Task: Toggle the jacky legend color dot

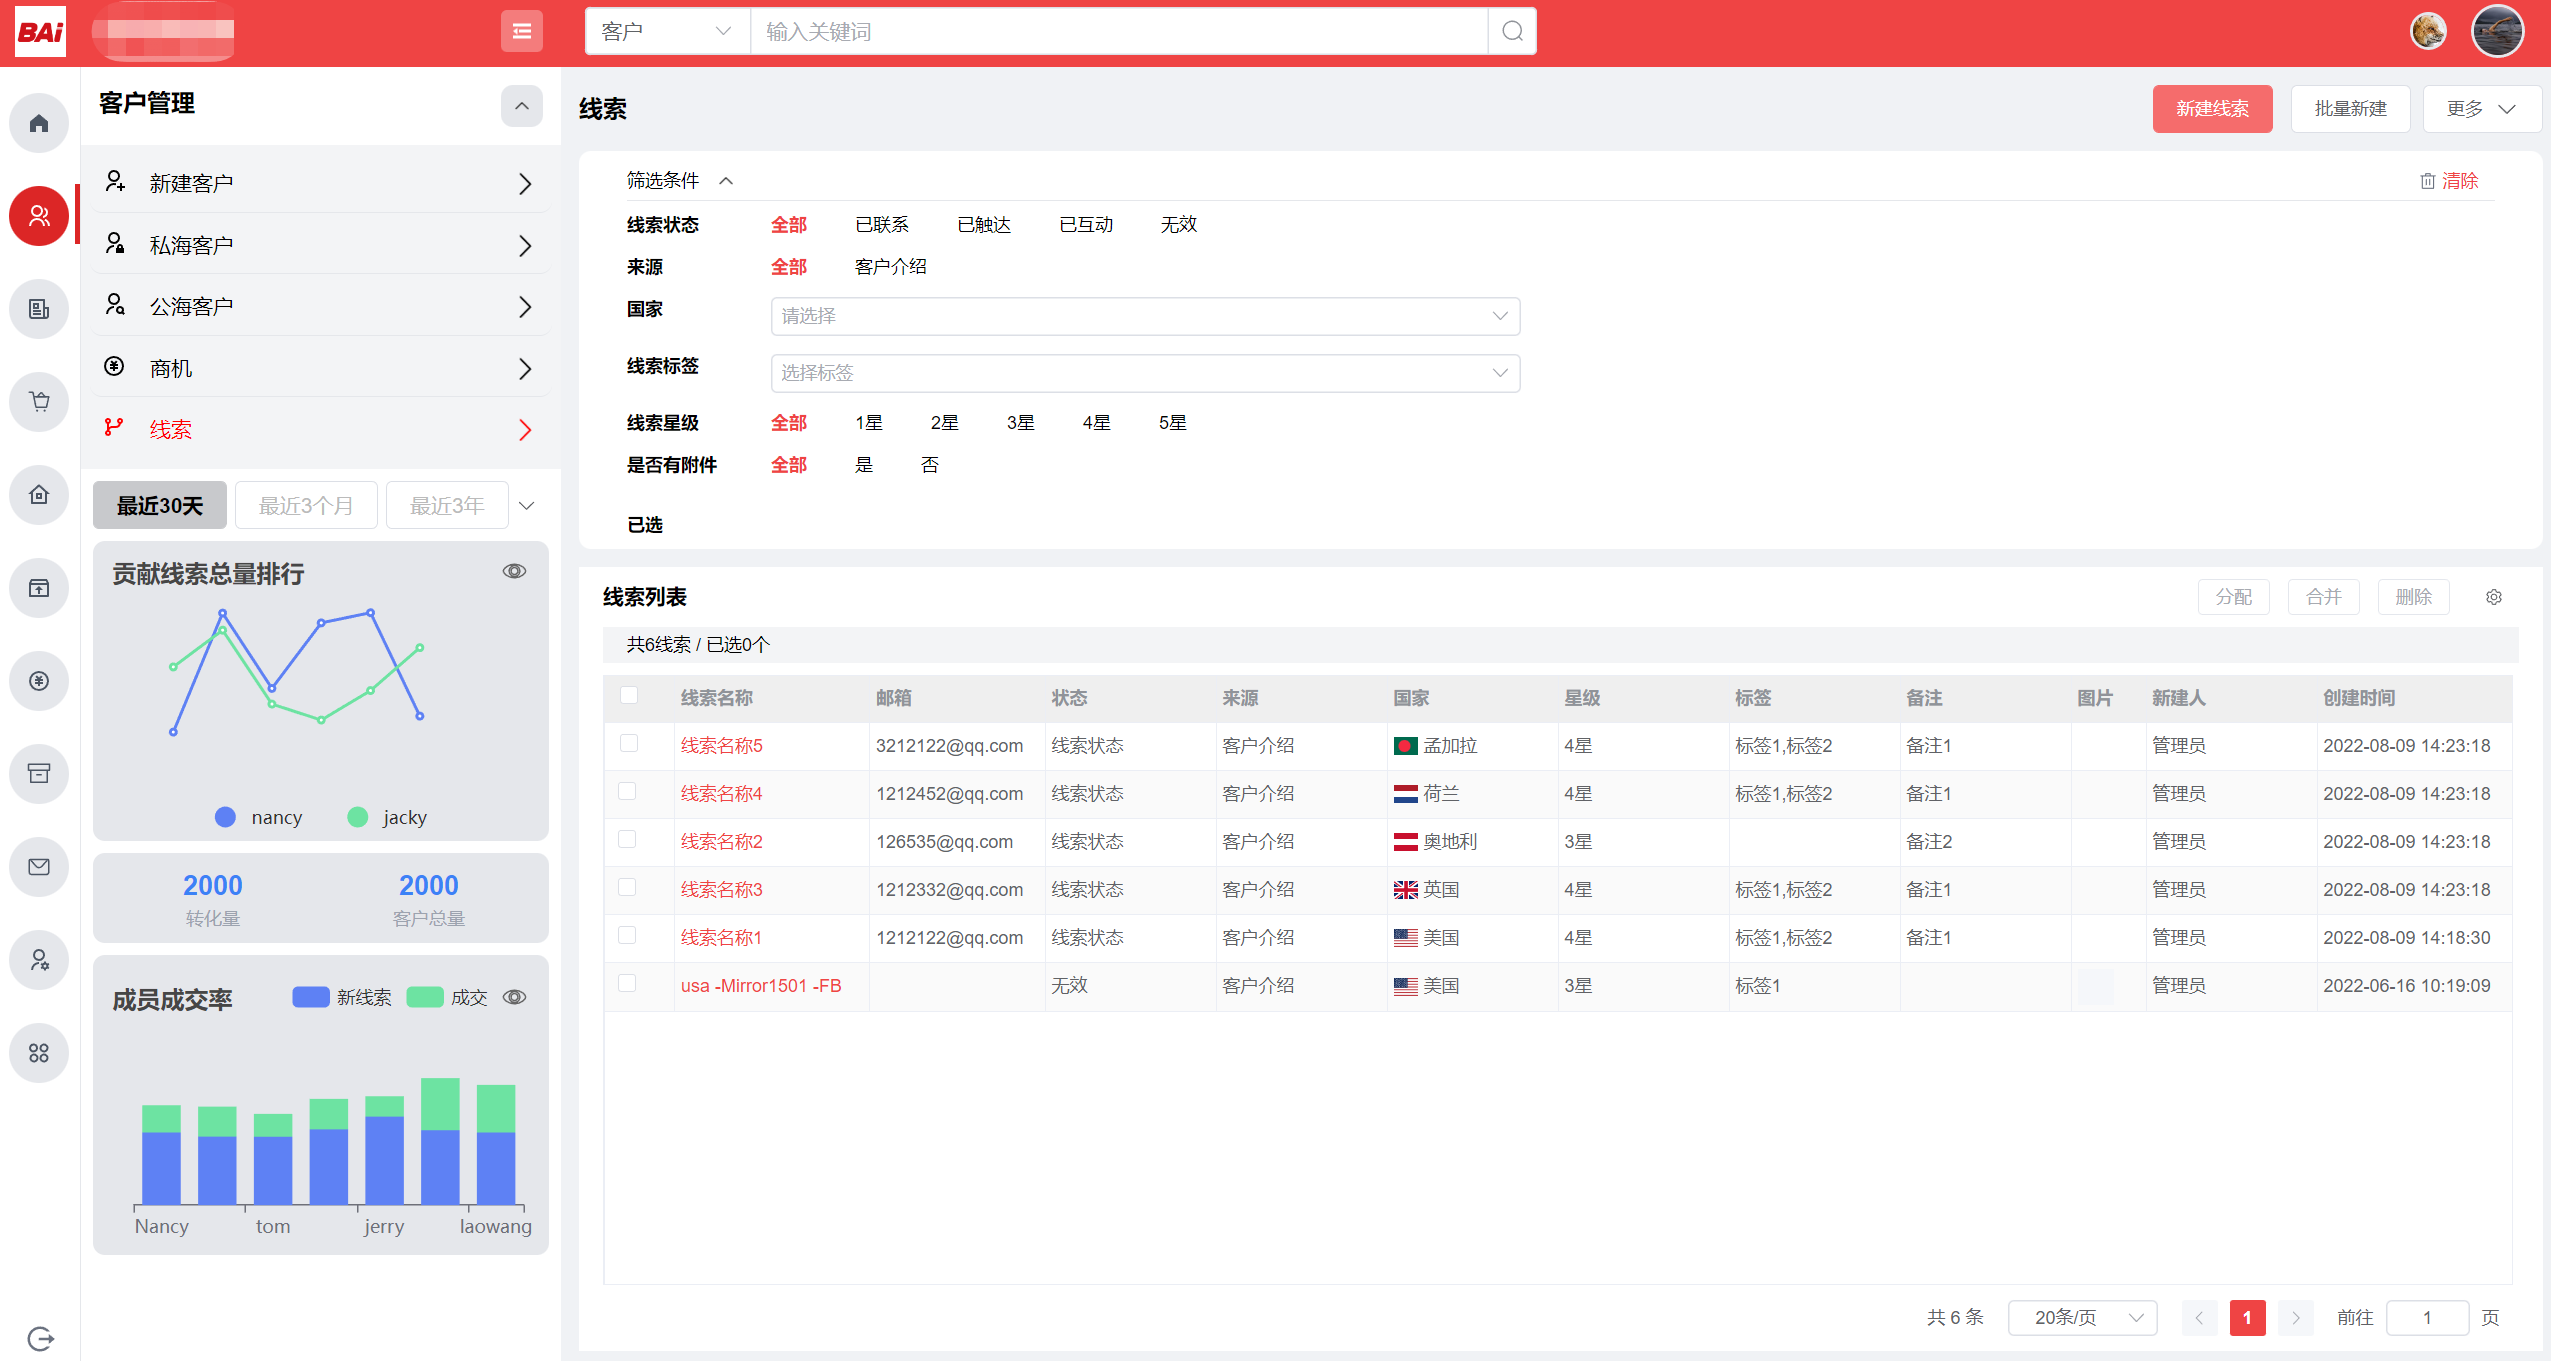Action: tap(357, 817)
